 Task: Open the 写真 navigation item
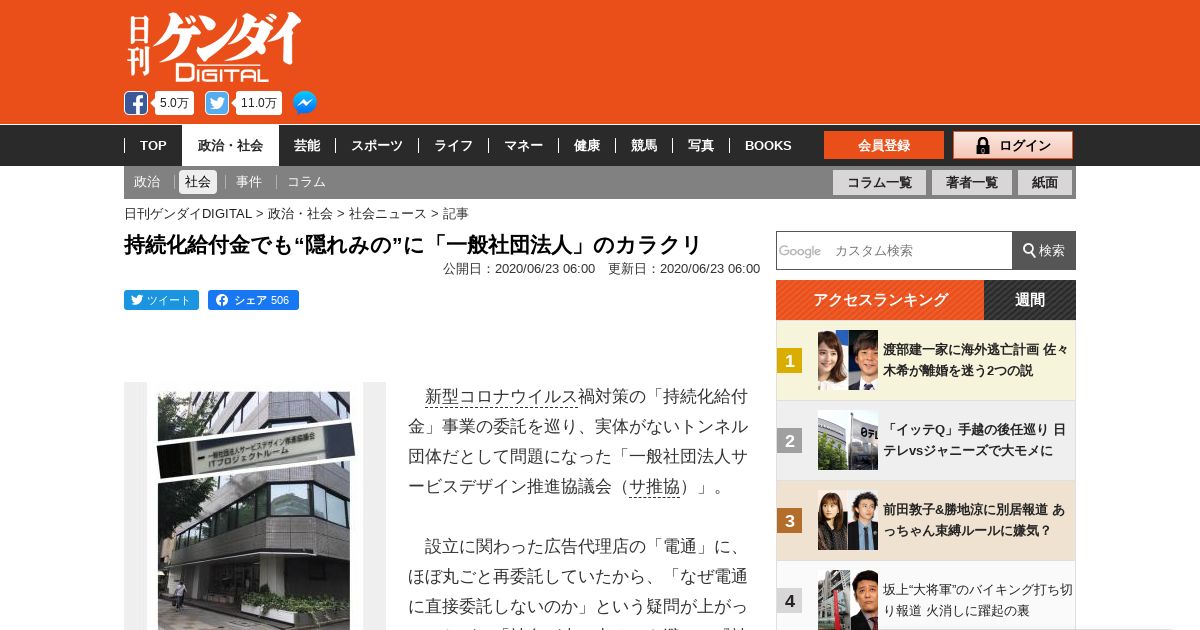(x=701, y=145)
